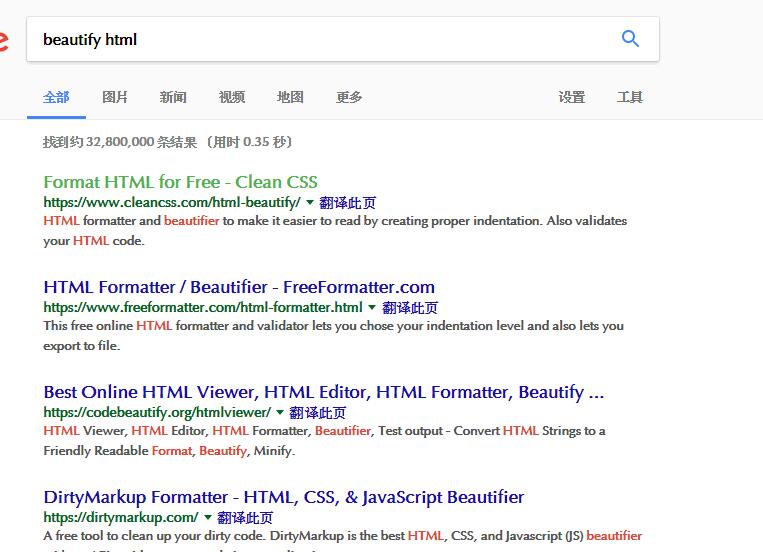Open 工具 search tools
The width and height of the screenshot is (763, 552).
click(x=630, y=97)
